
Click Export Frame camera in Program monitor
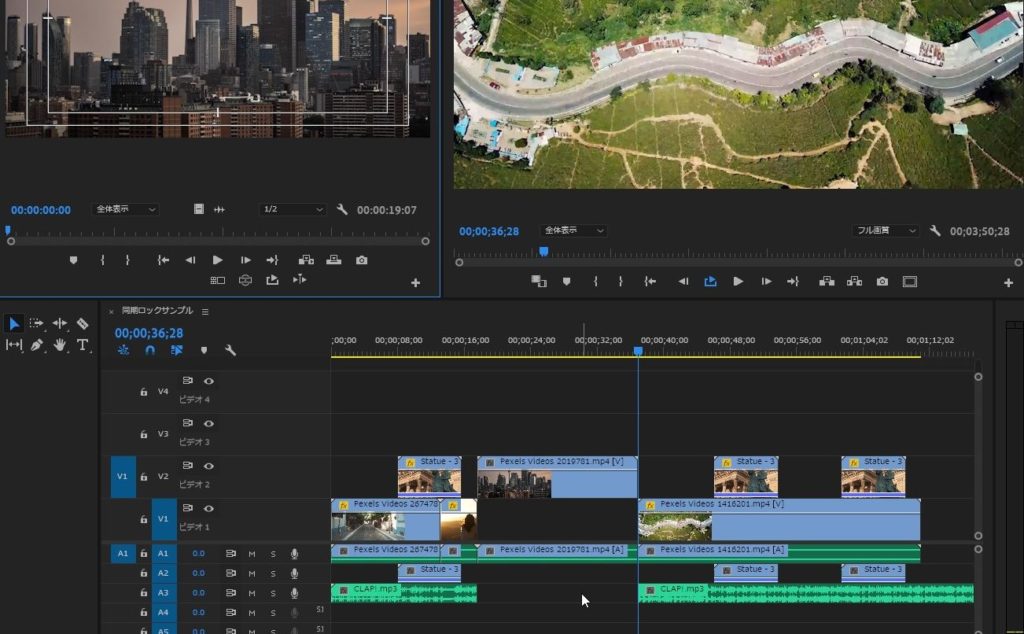coord(882,282)
